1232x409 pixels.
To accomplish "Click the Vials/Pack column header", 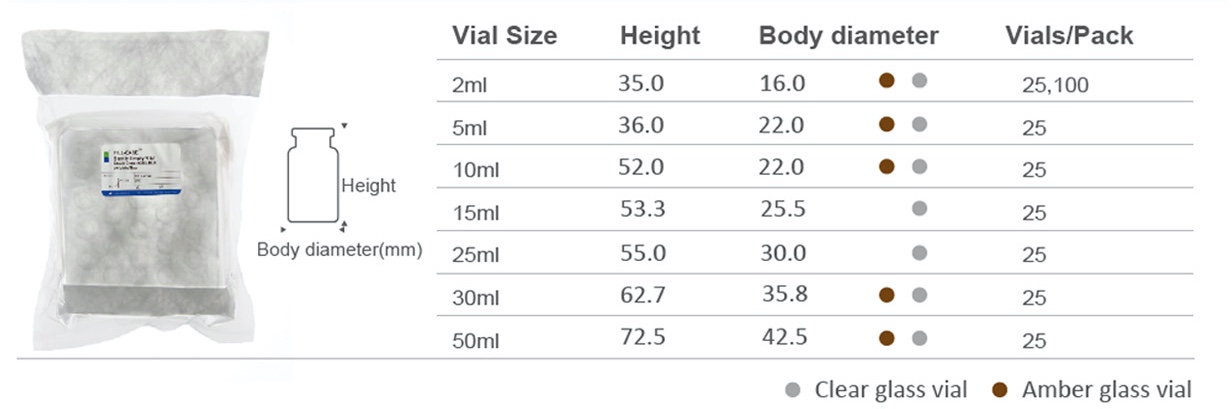I will tap(1069, 36).
